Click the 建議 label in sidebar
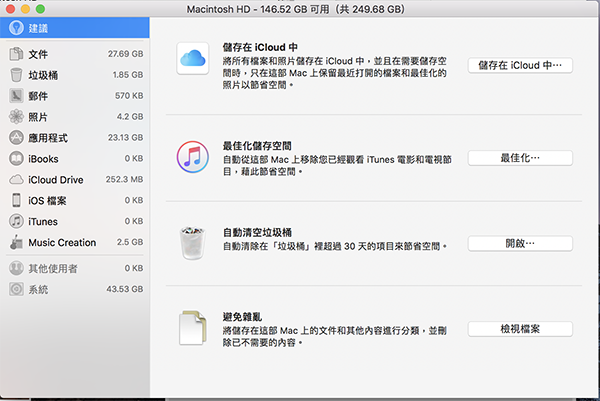The height and width of the screenshot is (401, 600). (x=38, y=28)
